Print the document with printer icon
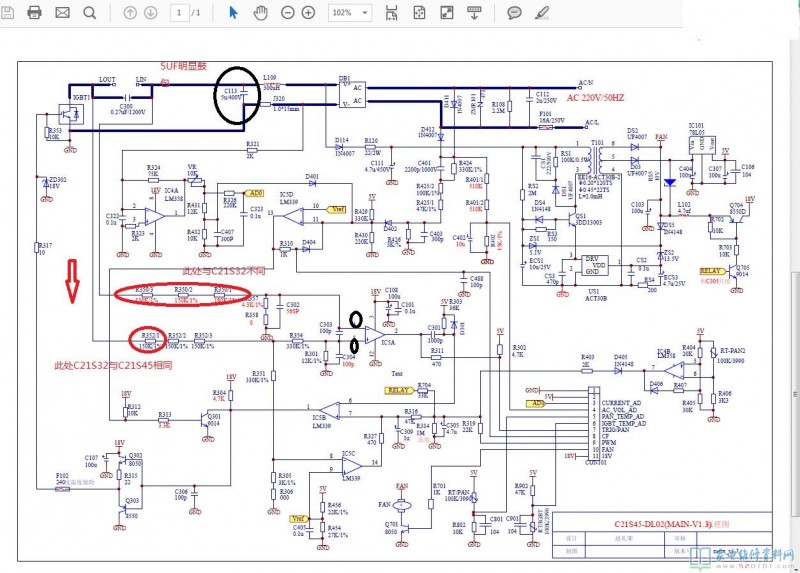The height and width of the screenshot is (573, 800). (x=34, y=12)
